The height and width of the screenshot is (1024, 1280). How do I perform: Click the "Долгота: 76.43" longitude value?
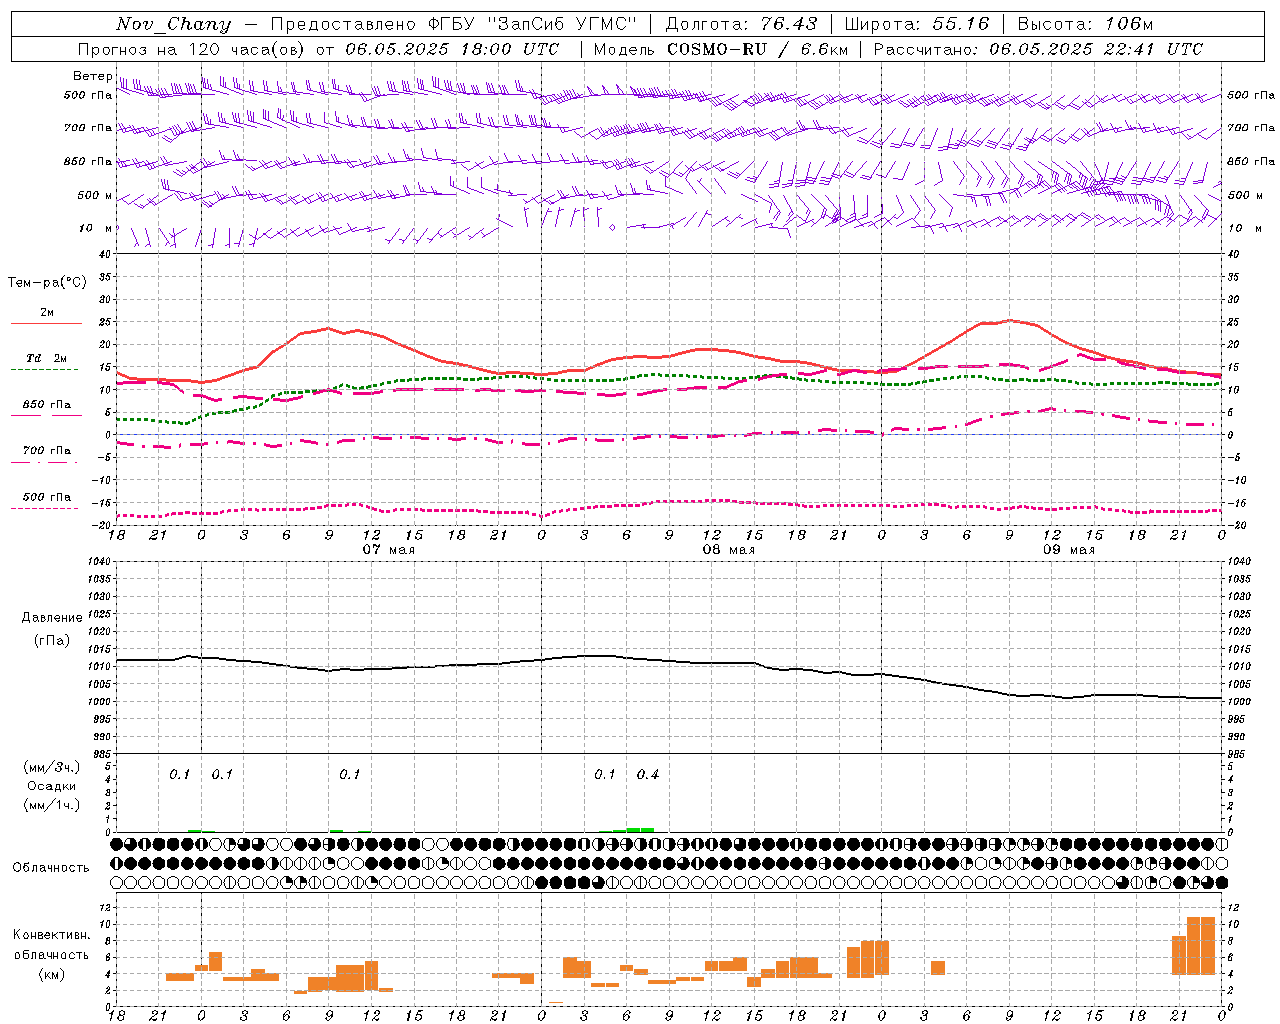(741, 24)
